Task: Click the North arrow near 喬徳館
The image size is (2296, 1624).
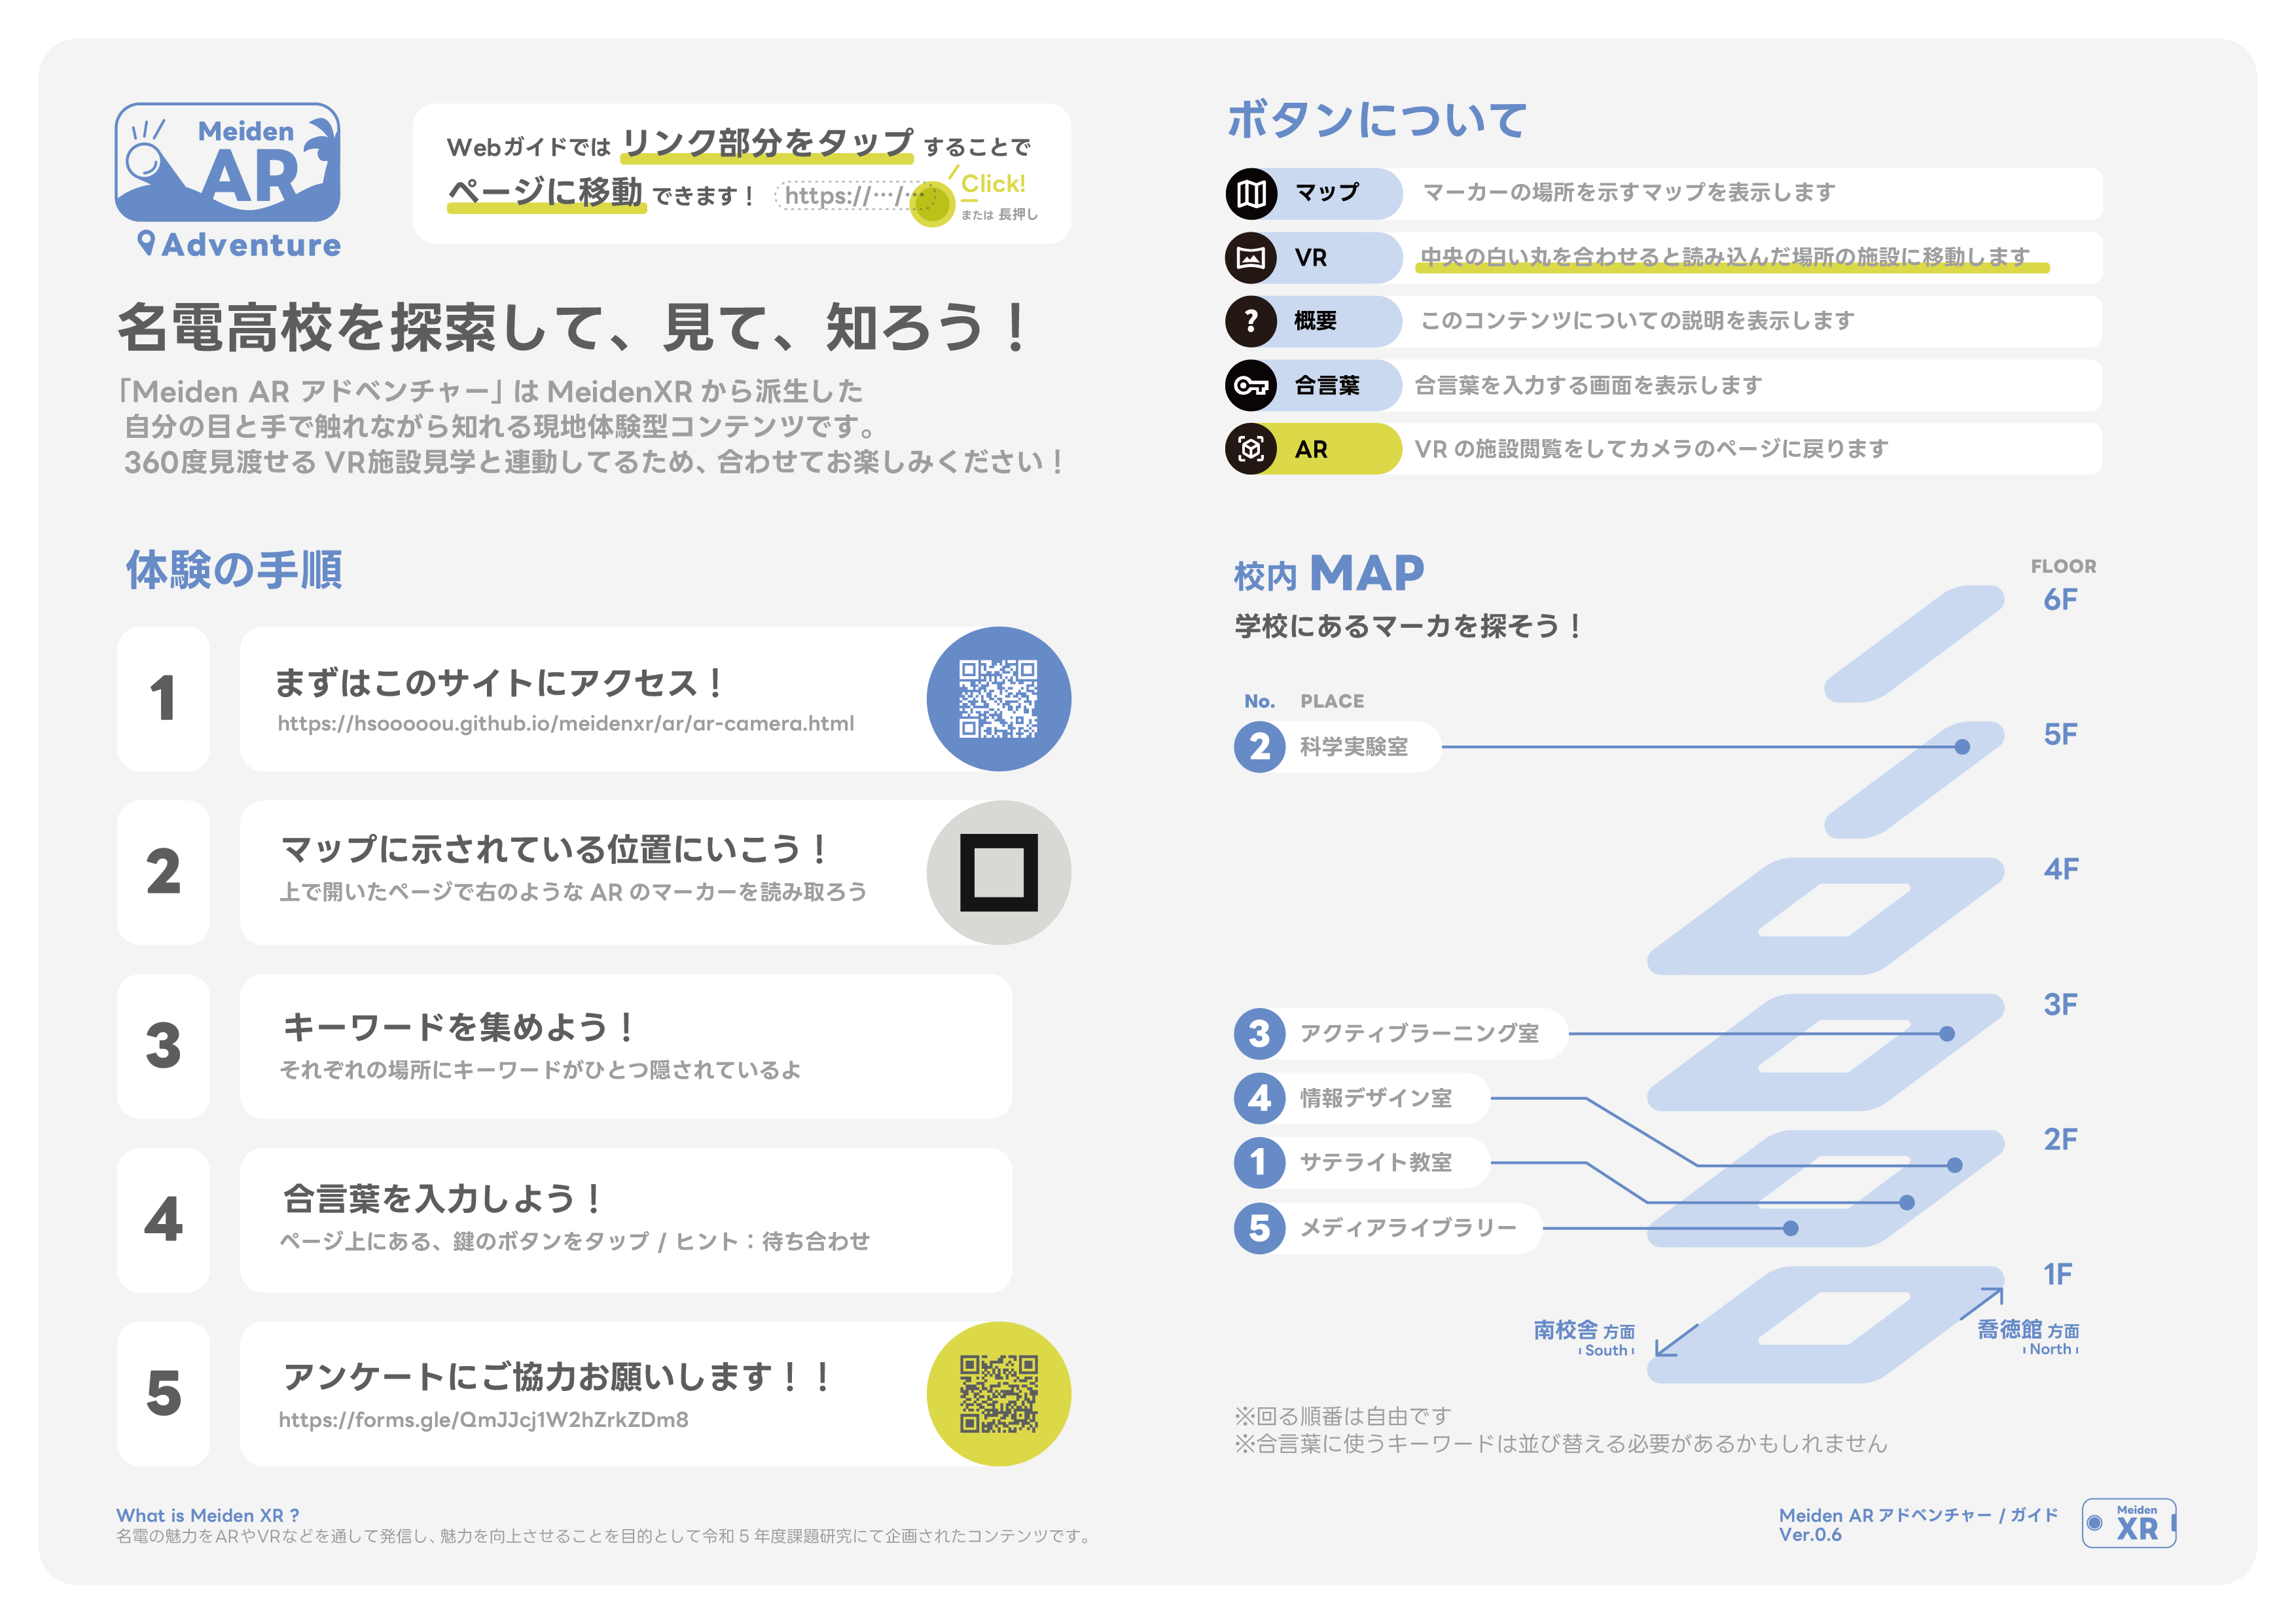Action: tap(1981, 1304)
